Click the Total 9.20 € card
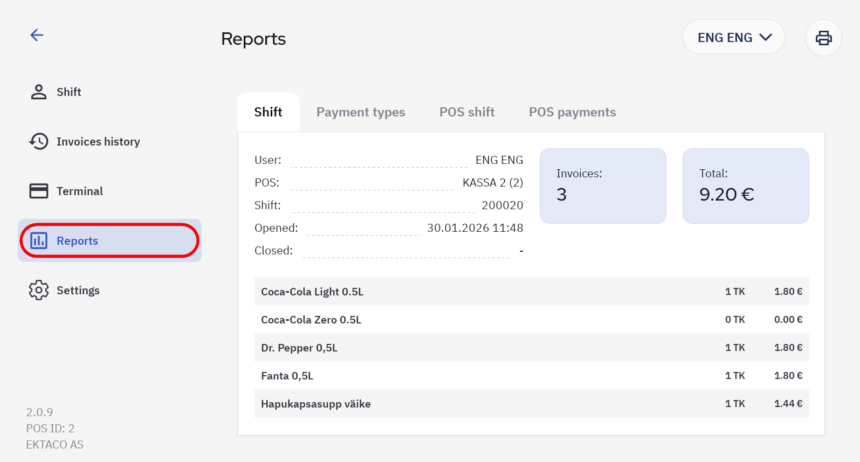 (745, 185)
